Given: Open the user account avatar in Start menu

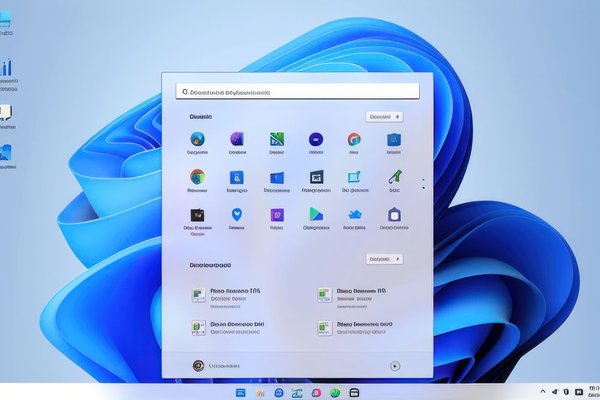Looking at the screenshot, I should (x=198, y=366).
